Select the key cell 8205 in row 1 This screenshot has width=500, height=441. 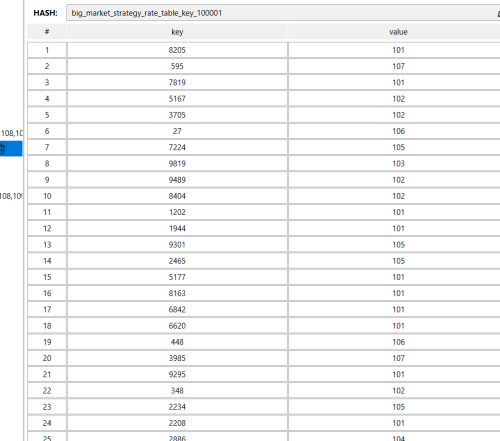[177, 50]
